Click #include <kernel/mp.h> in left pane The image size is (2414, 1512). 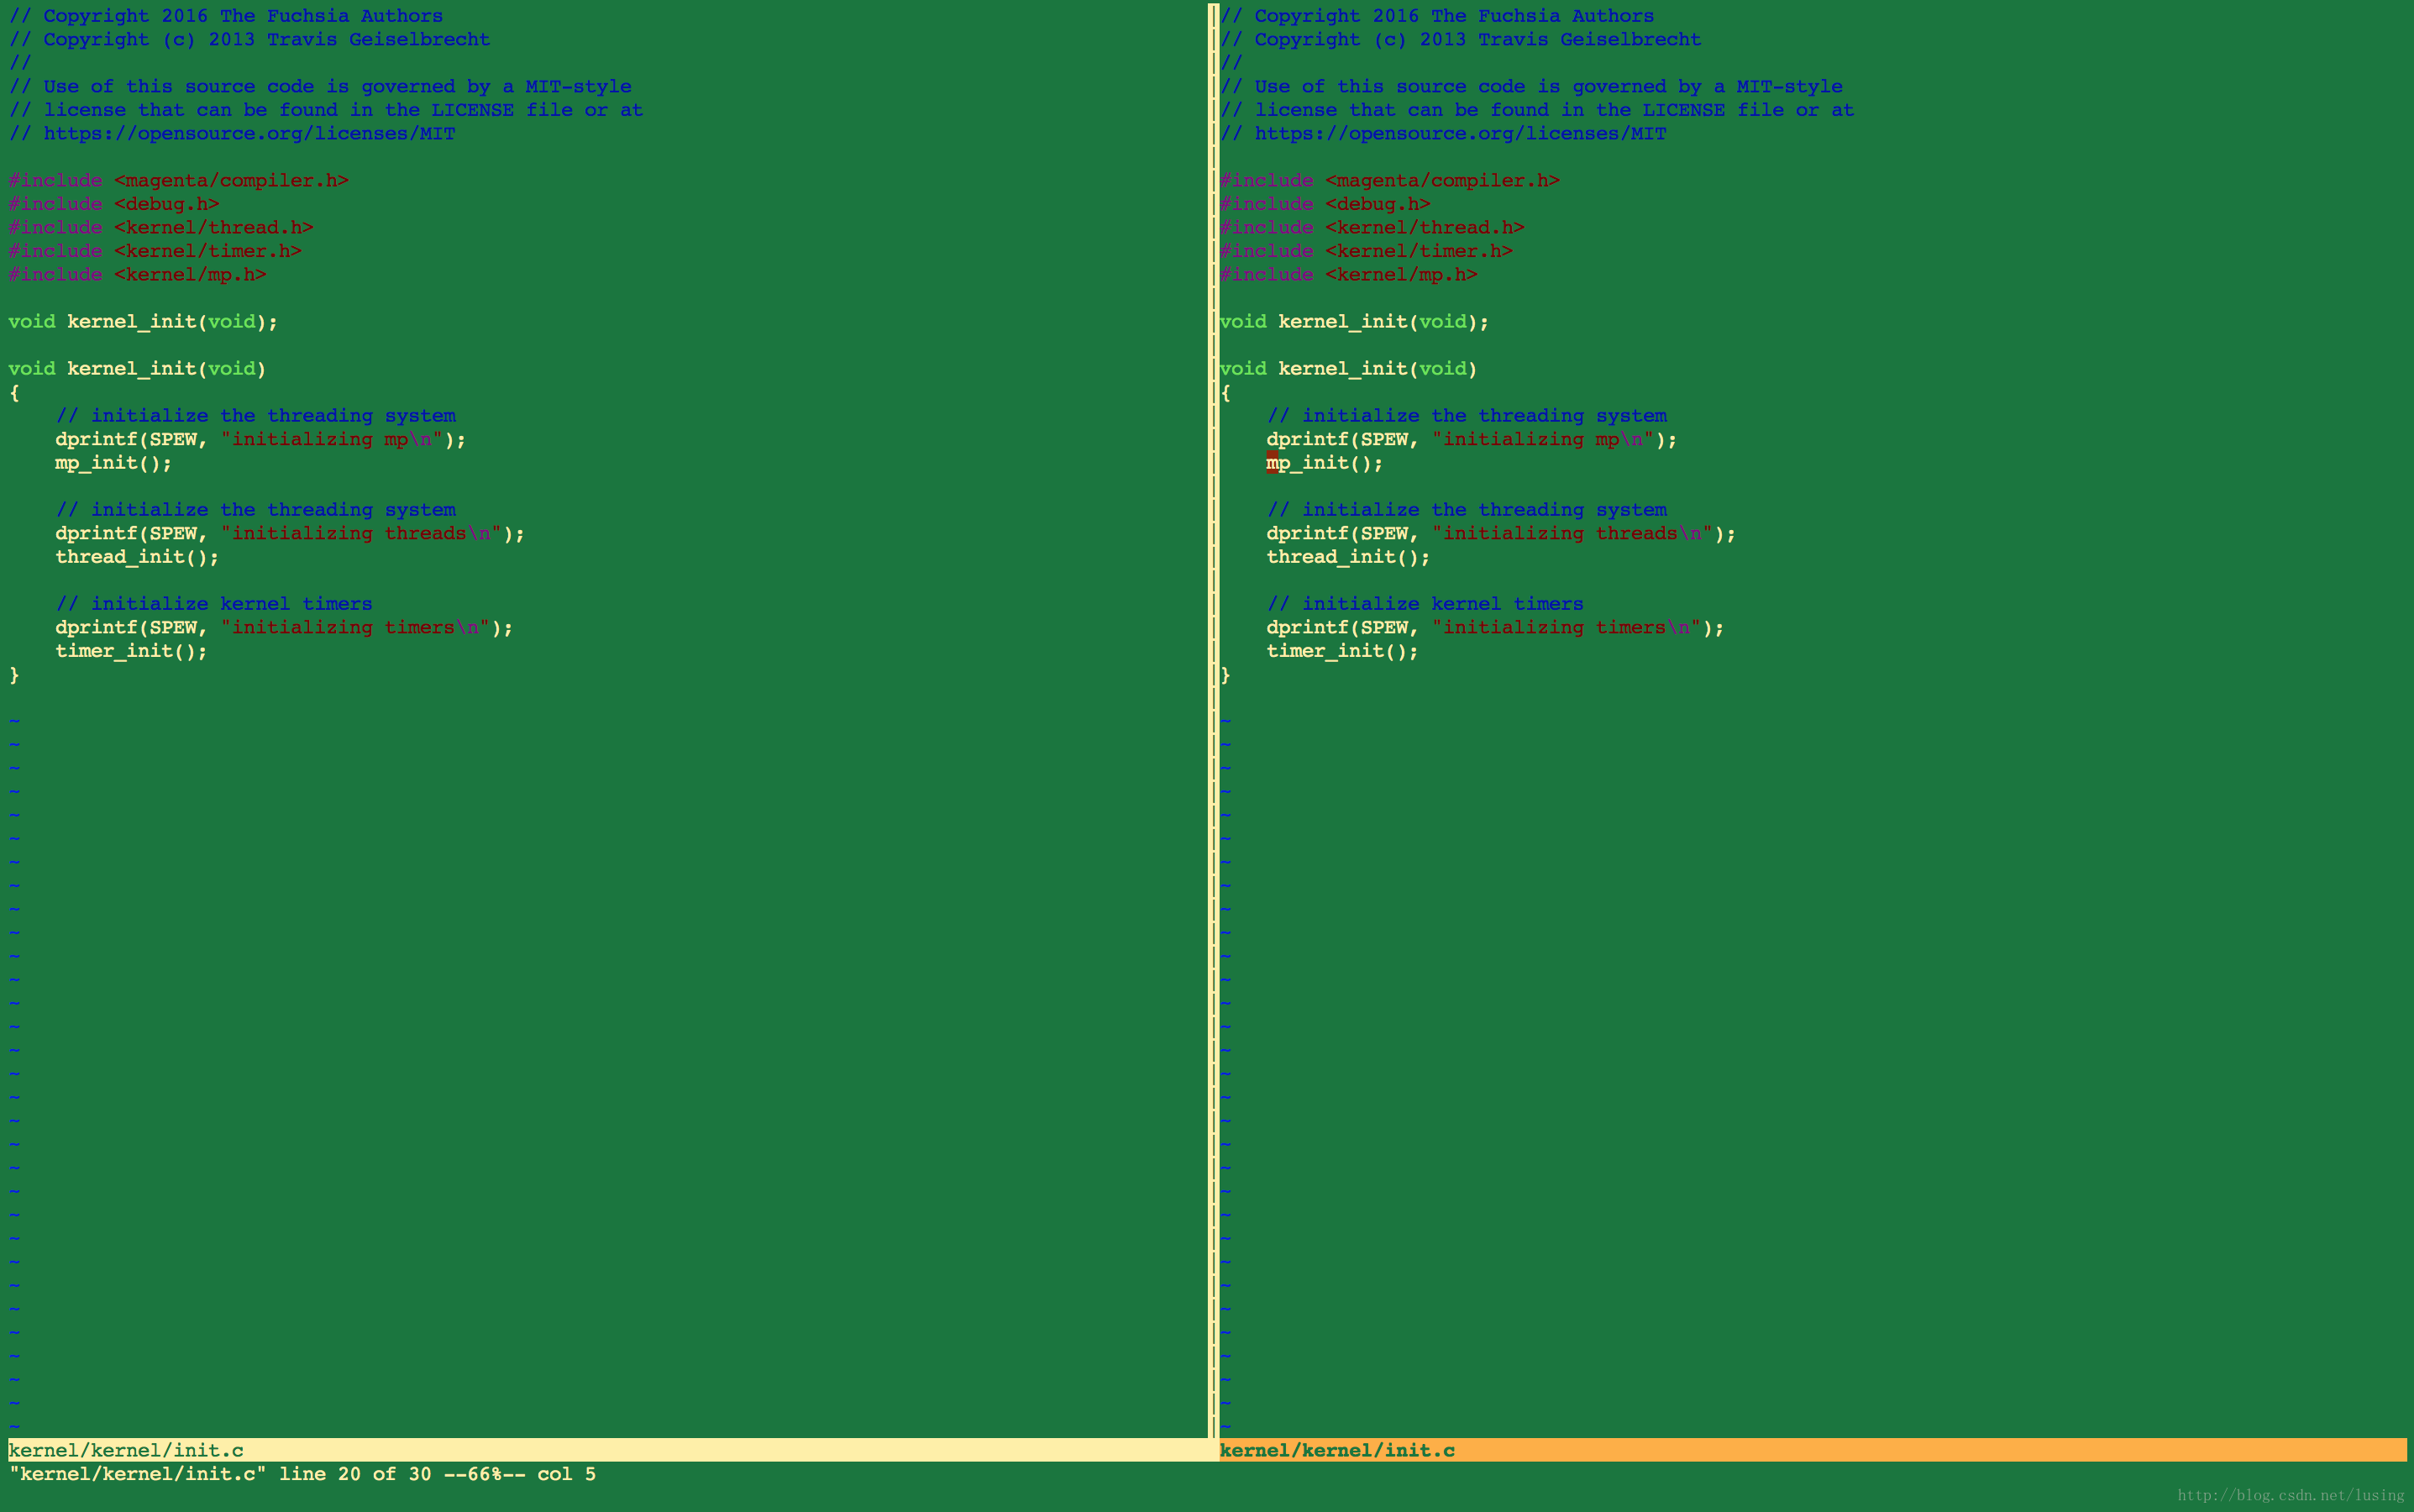[x=137, y=275]
